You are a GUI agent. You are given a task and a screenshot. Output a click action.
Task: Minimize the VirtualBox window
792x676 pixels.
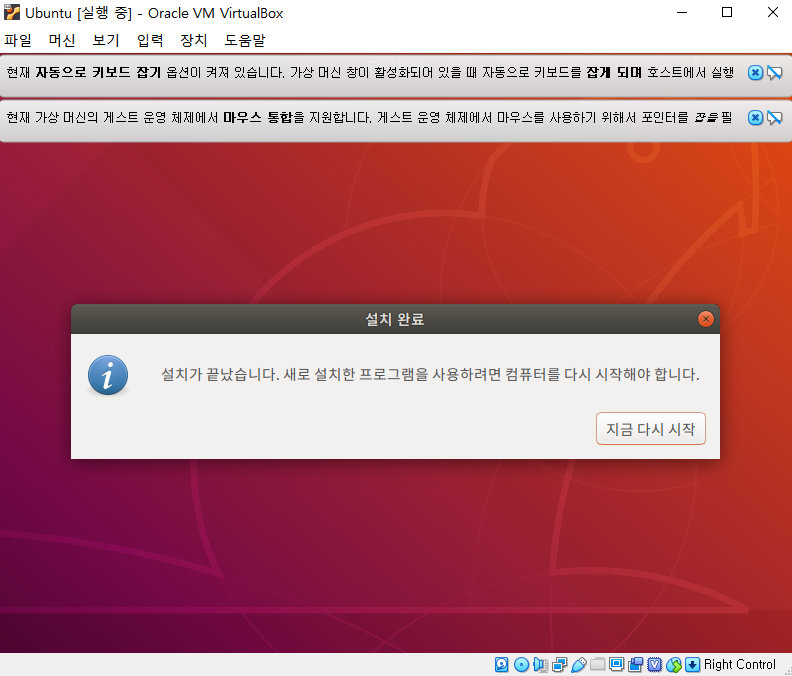click(x=682, y=12)
